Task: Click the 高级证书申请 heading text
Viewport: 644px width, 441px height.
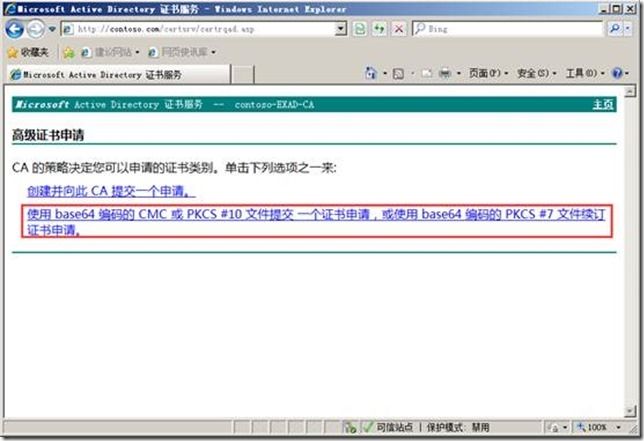Action: click(x=48, y=135)
